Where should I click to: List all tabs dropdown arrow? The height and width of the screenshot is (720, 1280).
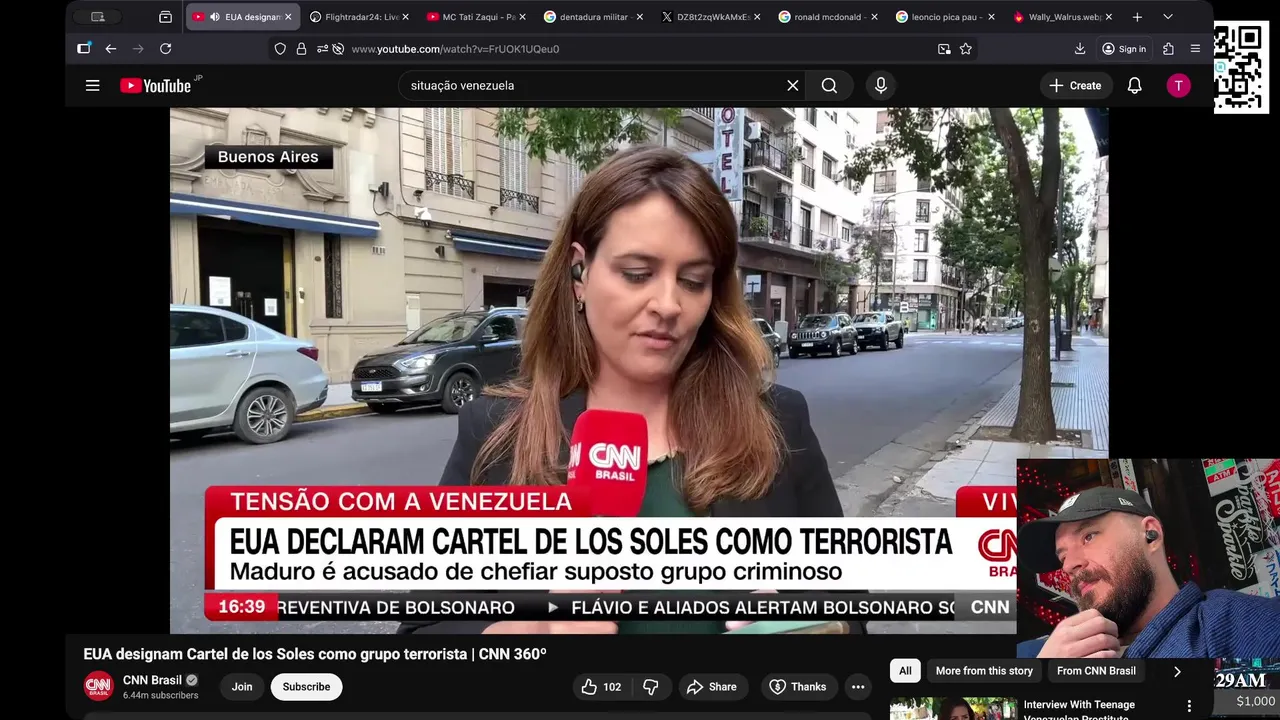(1167, 17)
